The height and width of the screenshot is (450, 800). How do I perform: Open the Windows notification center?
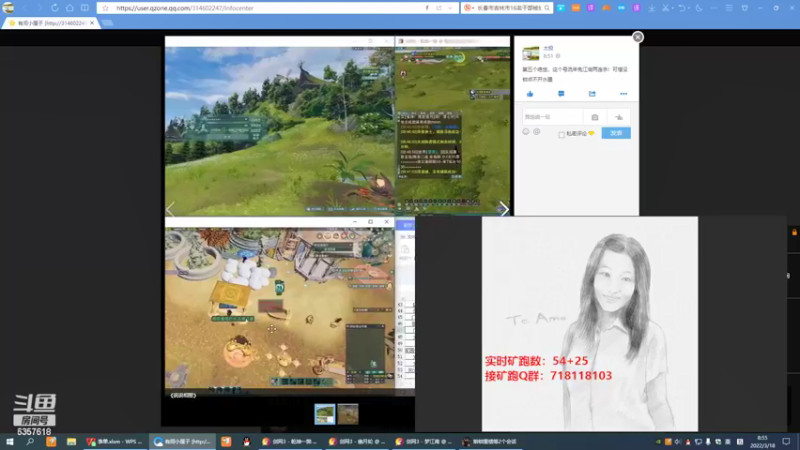786,442
